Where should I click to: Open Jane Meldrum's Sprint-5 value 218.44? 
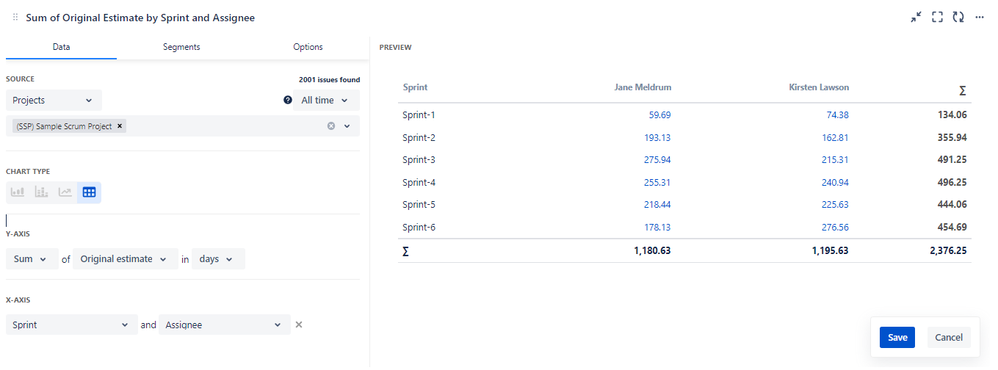click(657, 204)
